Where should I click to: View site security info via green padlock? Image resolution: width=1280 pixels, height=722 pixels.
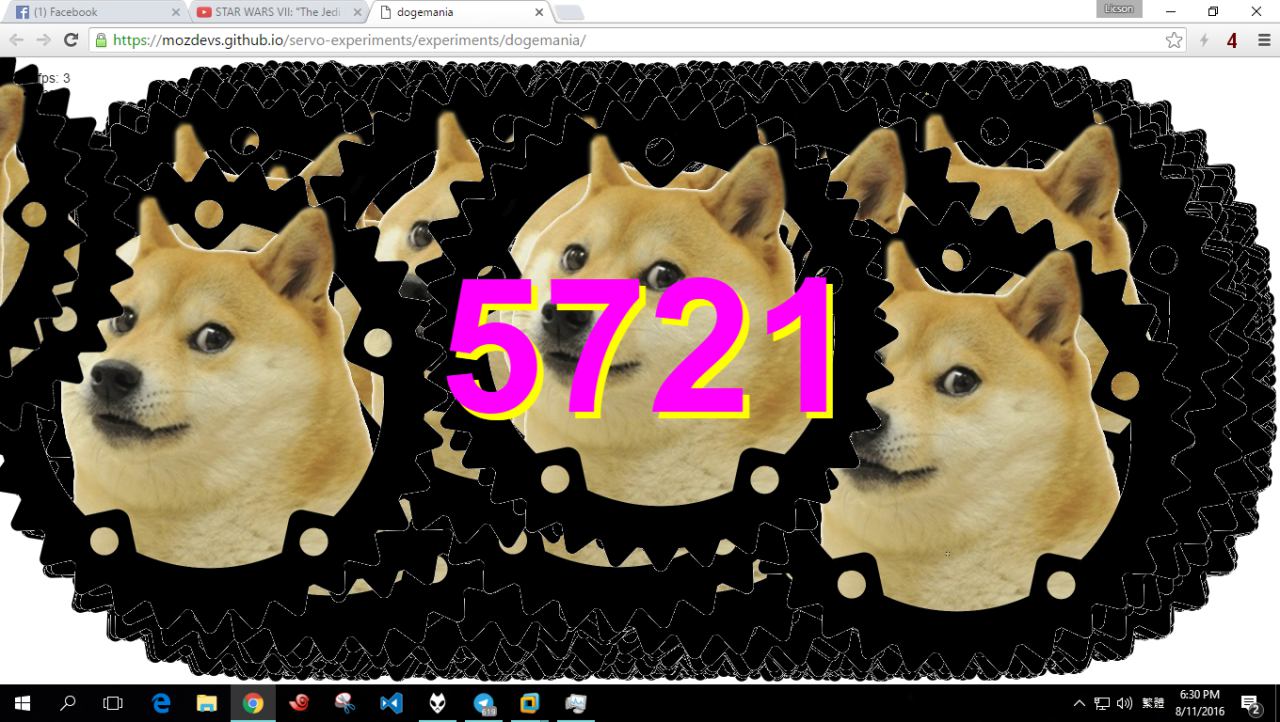[100, 40]
